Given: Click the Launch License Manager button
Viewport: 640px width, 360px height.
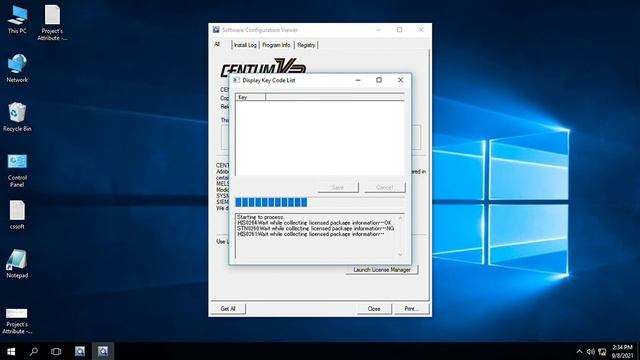Looking at the screenshot, I should click(x=382, y=270).
